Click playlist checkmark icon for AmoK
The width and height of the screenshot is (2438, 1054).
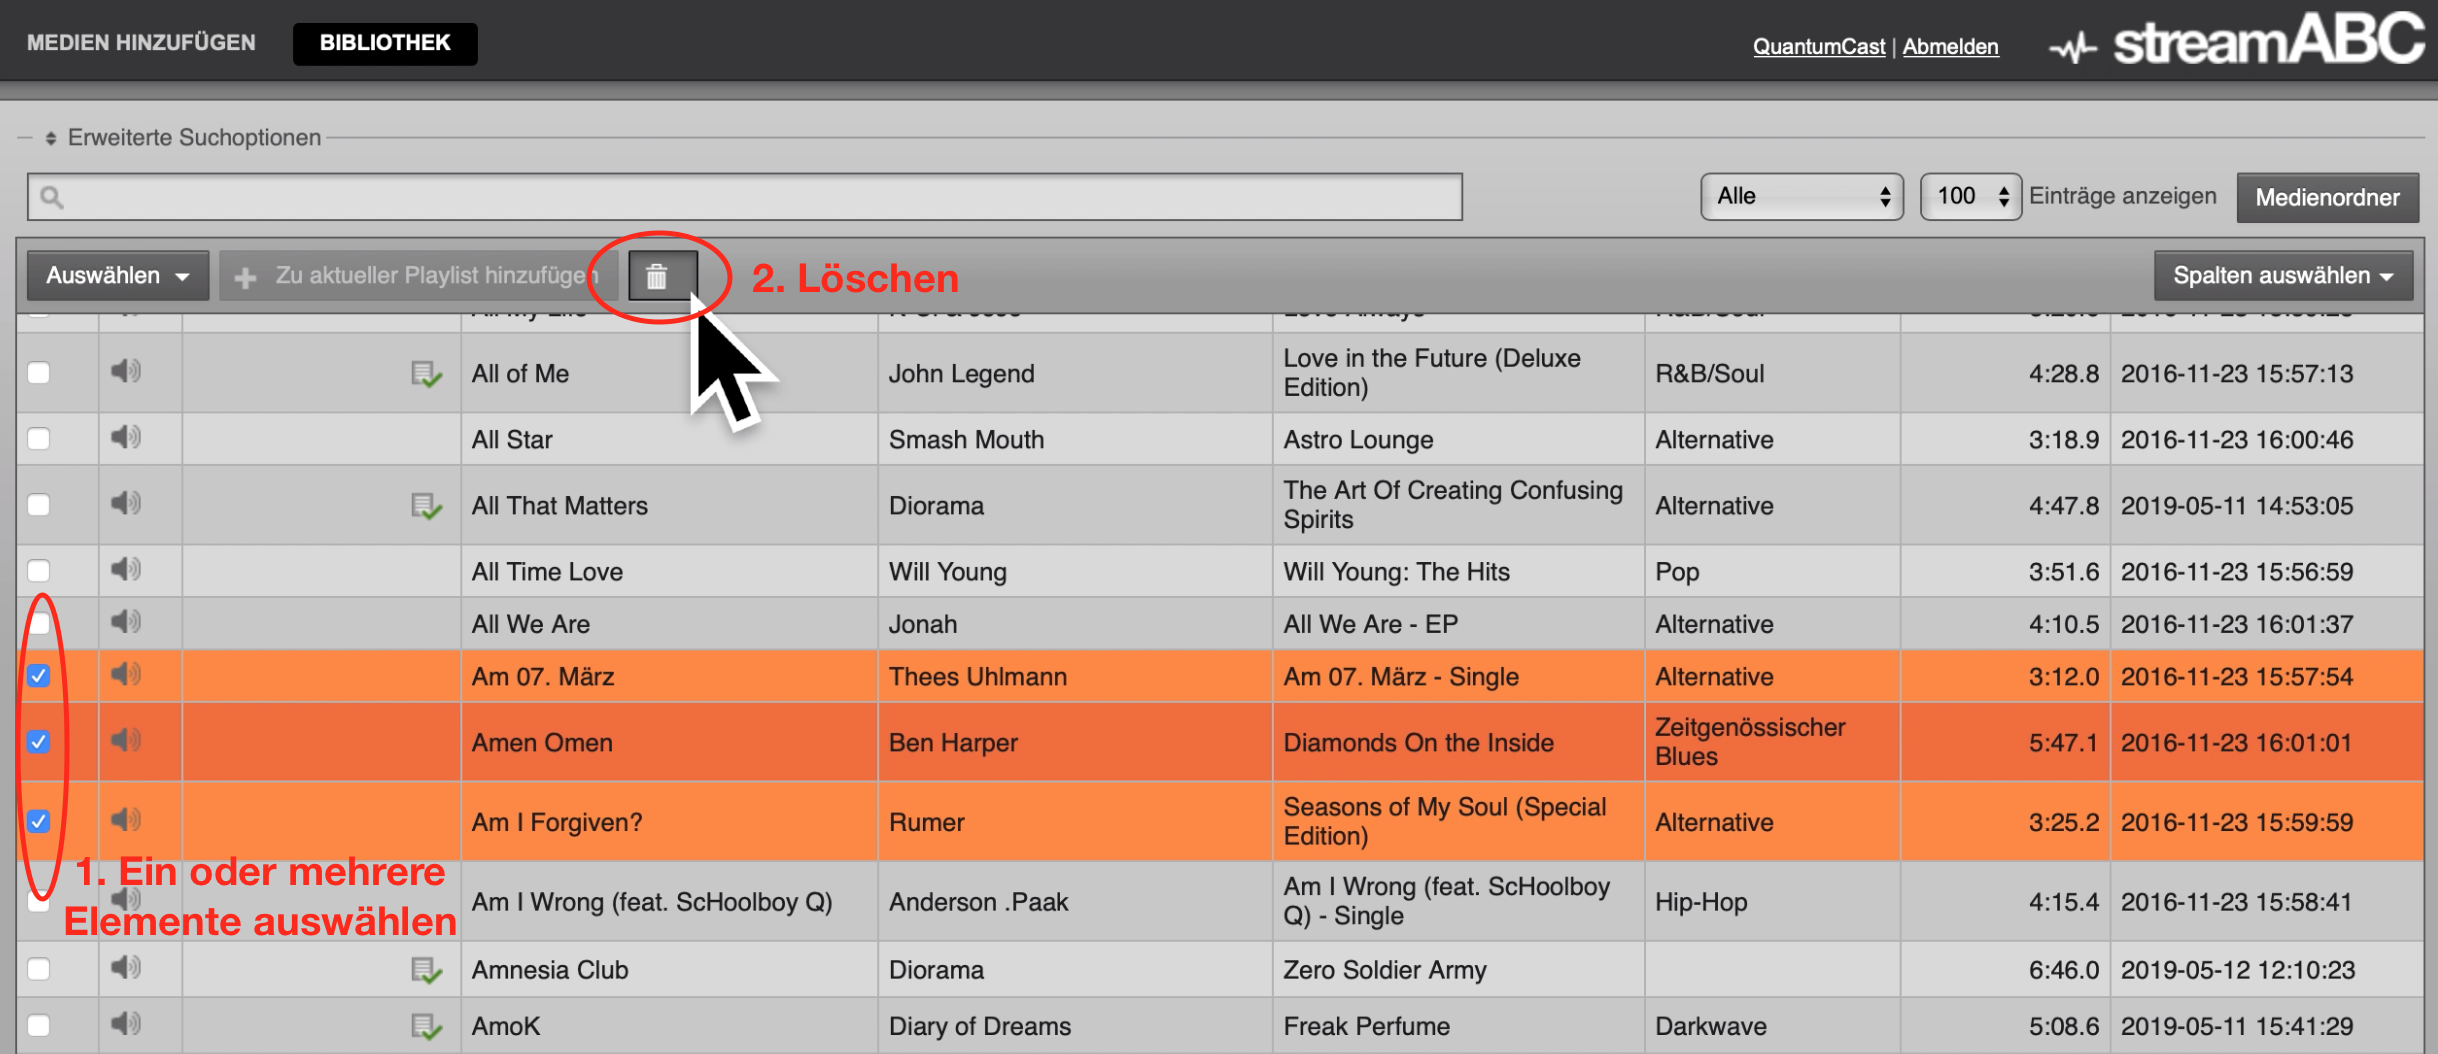(427, 1026)
